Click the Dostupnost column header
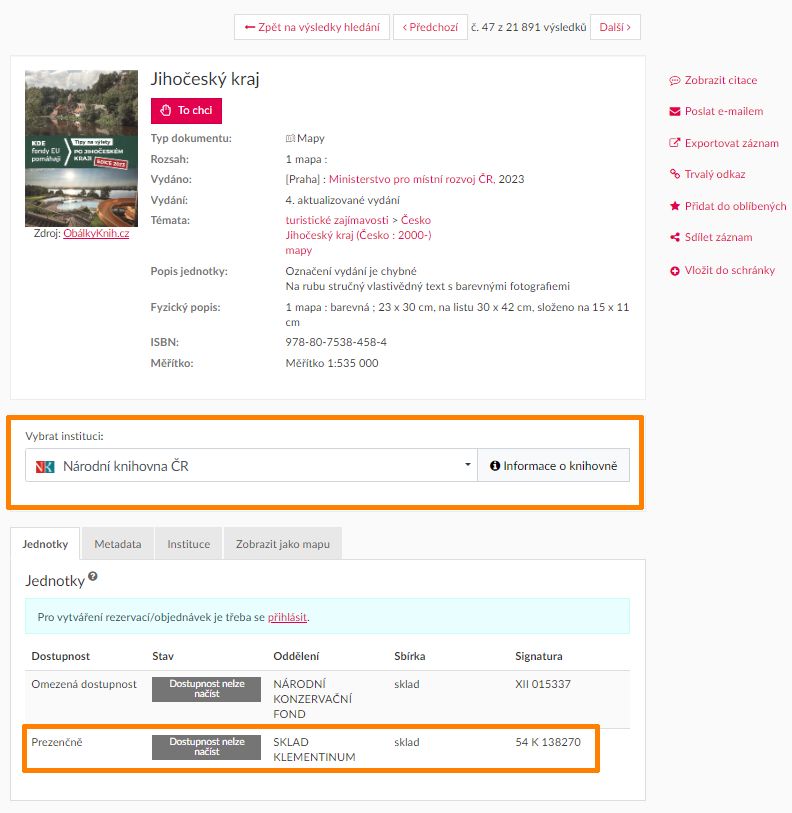The width and height of the screenshot is (792, 813). tap(61, 656)
